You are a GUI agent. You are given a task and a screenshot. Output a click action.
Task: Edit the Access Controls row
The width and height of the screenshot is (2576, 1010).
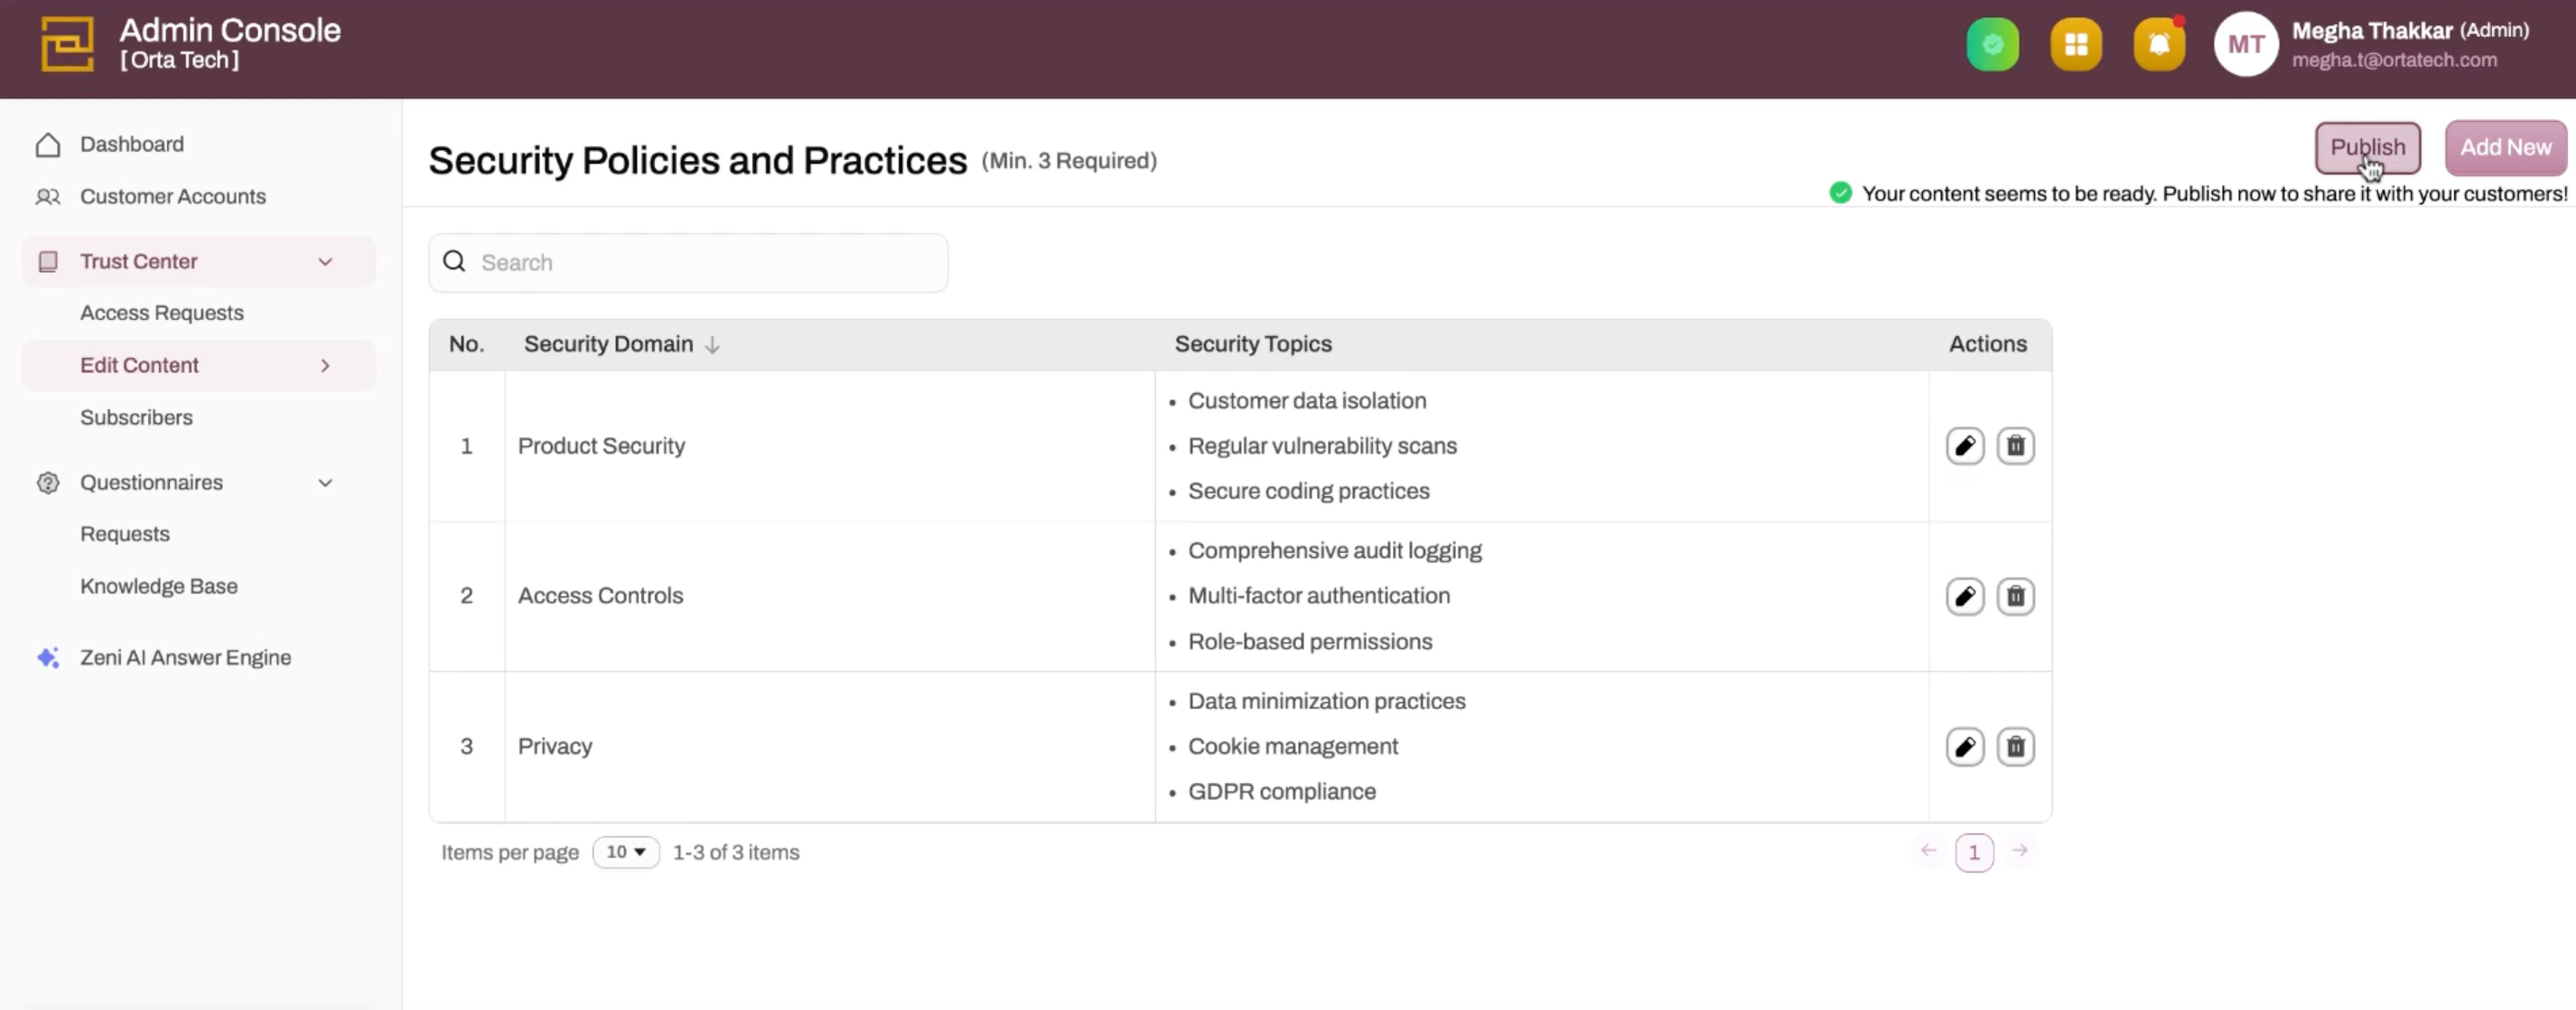[x=1965, y=597]
